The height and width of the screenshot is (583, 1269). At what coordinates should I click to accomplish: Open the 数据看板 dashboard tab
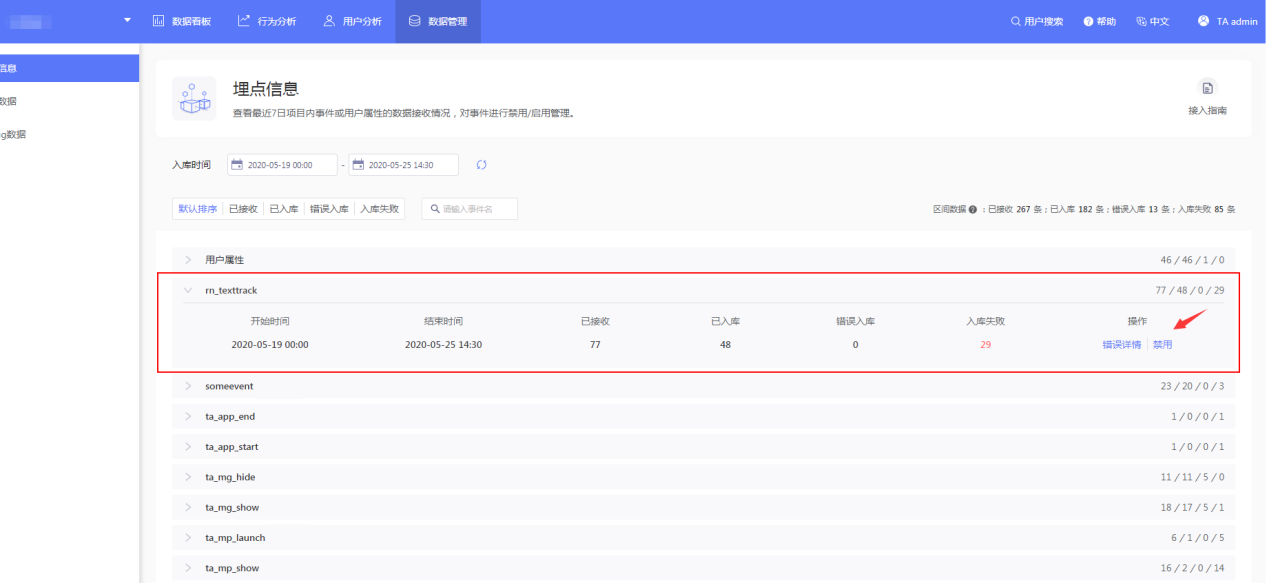tap(181, 21)
